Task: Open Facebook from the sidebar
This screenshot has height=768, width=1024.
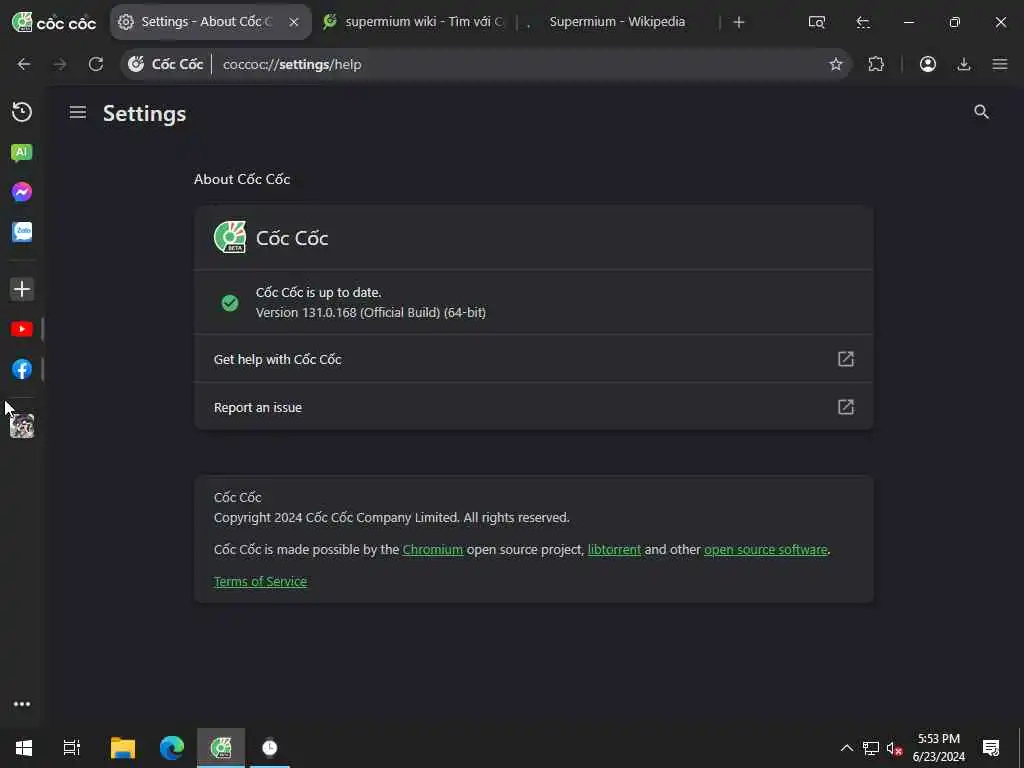Action: click(22, 369)
